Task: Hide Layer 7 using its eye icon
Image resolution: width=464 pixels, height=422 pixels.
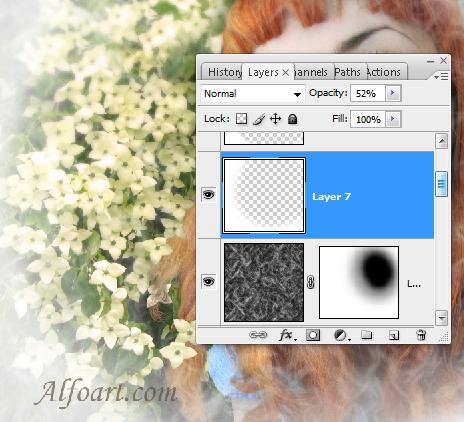Action: point(209,194)
